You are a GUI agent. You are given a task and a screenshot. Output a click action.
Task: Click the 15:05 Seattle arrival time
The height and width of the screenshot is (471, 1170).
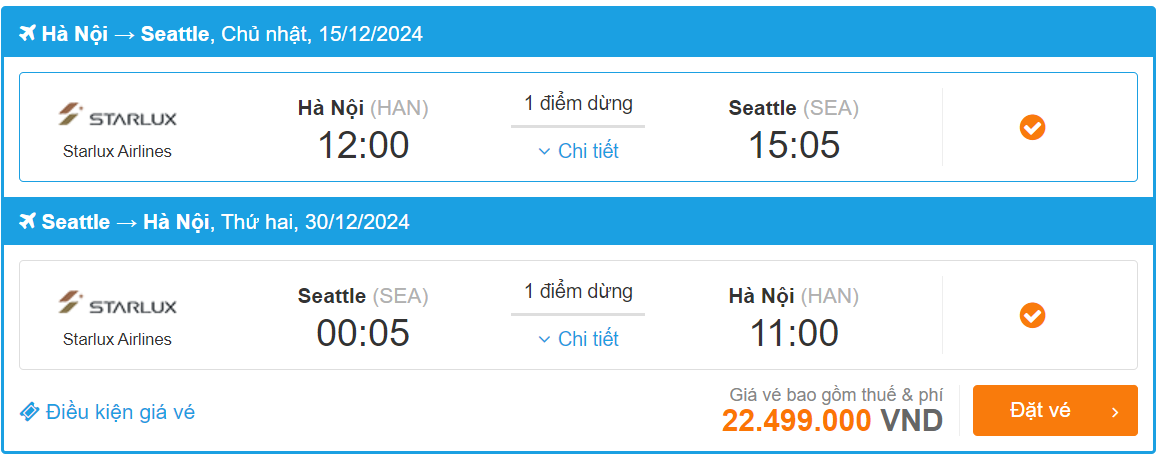point(794,146)
